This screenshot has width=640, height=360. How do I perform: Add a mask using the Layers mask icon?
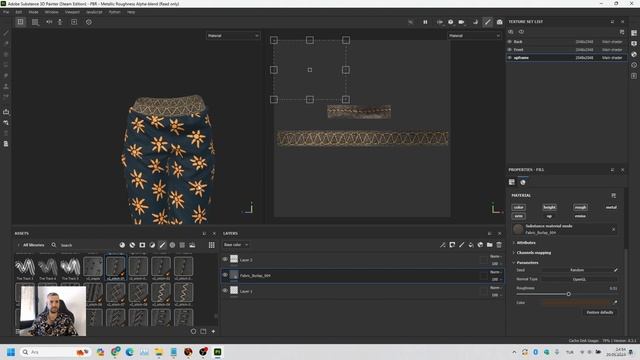click(x=452, y=245)
